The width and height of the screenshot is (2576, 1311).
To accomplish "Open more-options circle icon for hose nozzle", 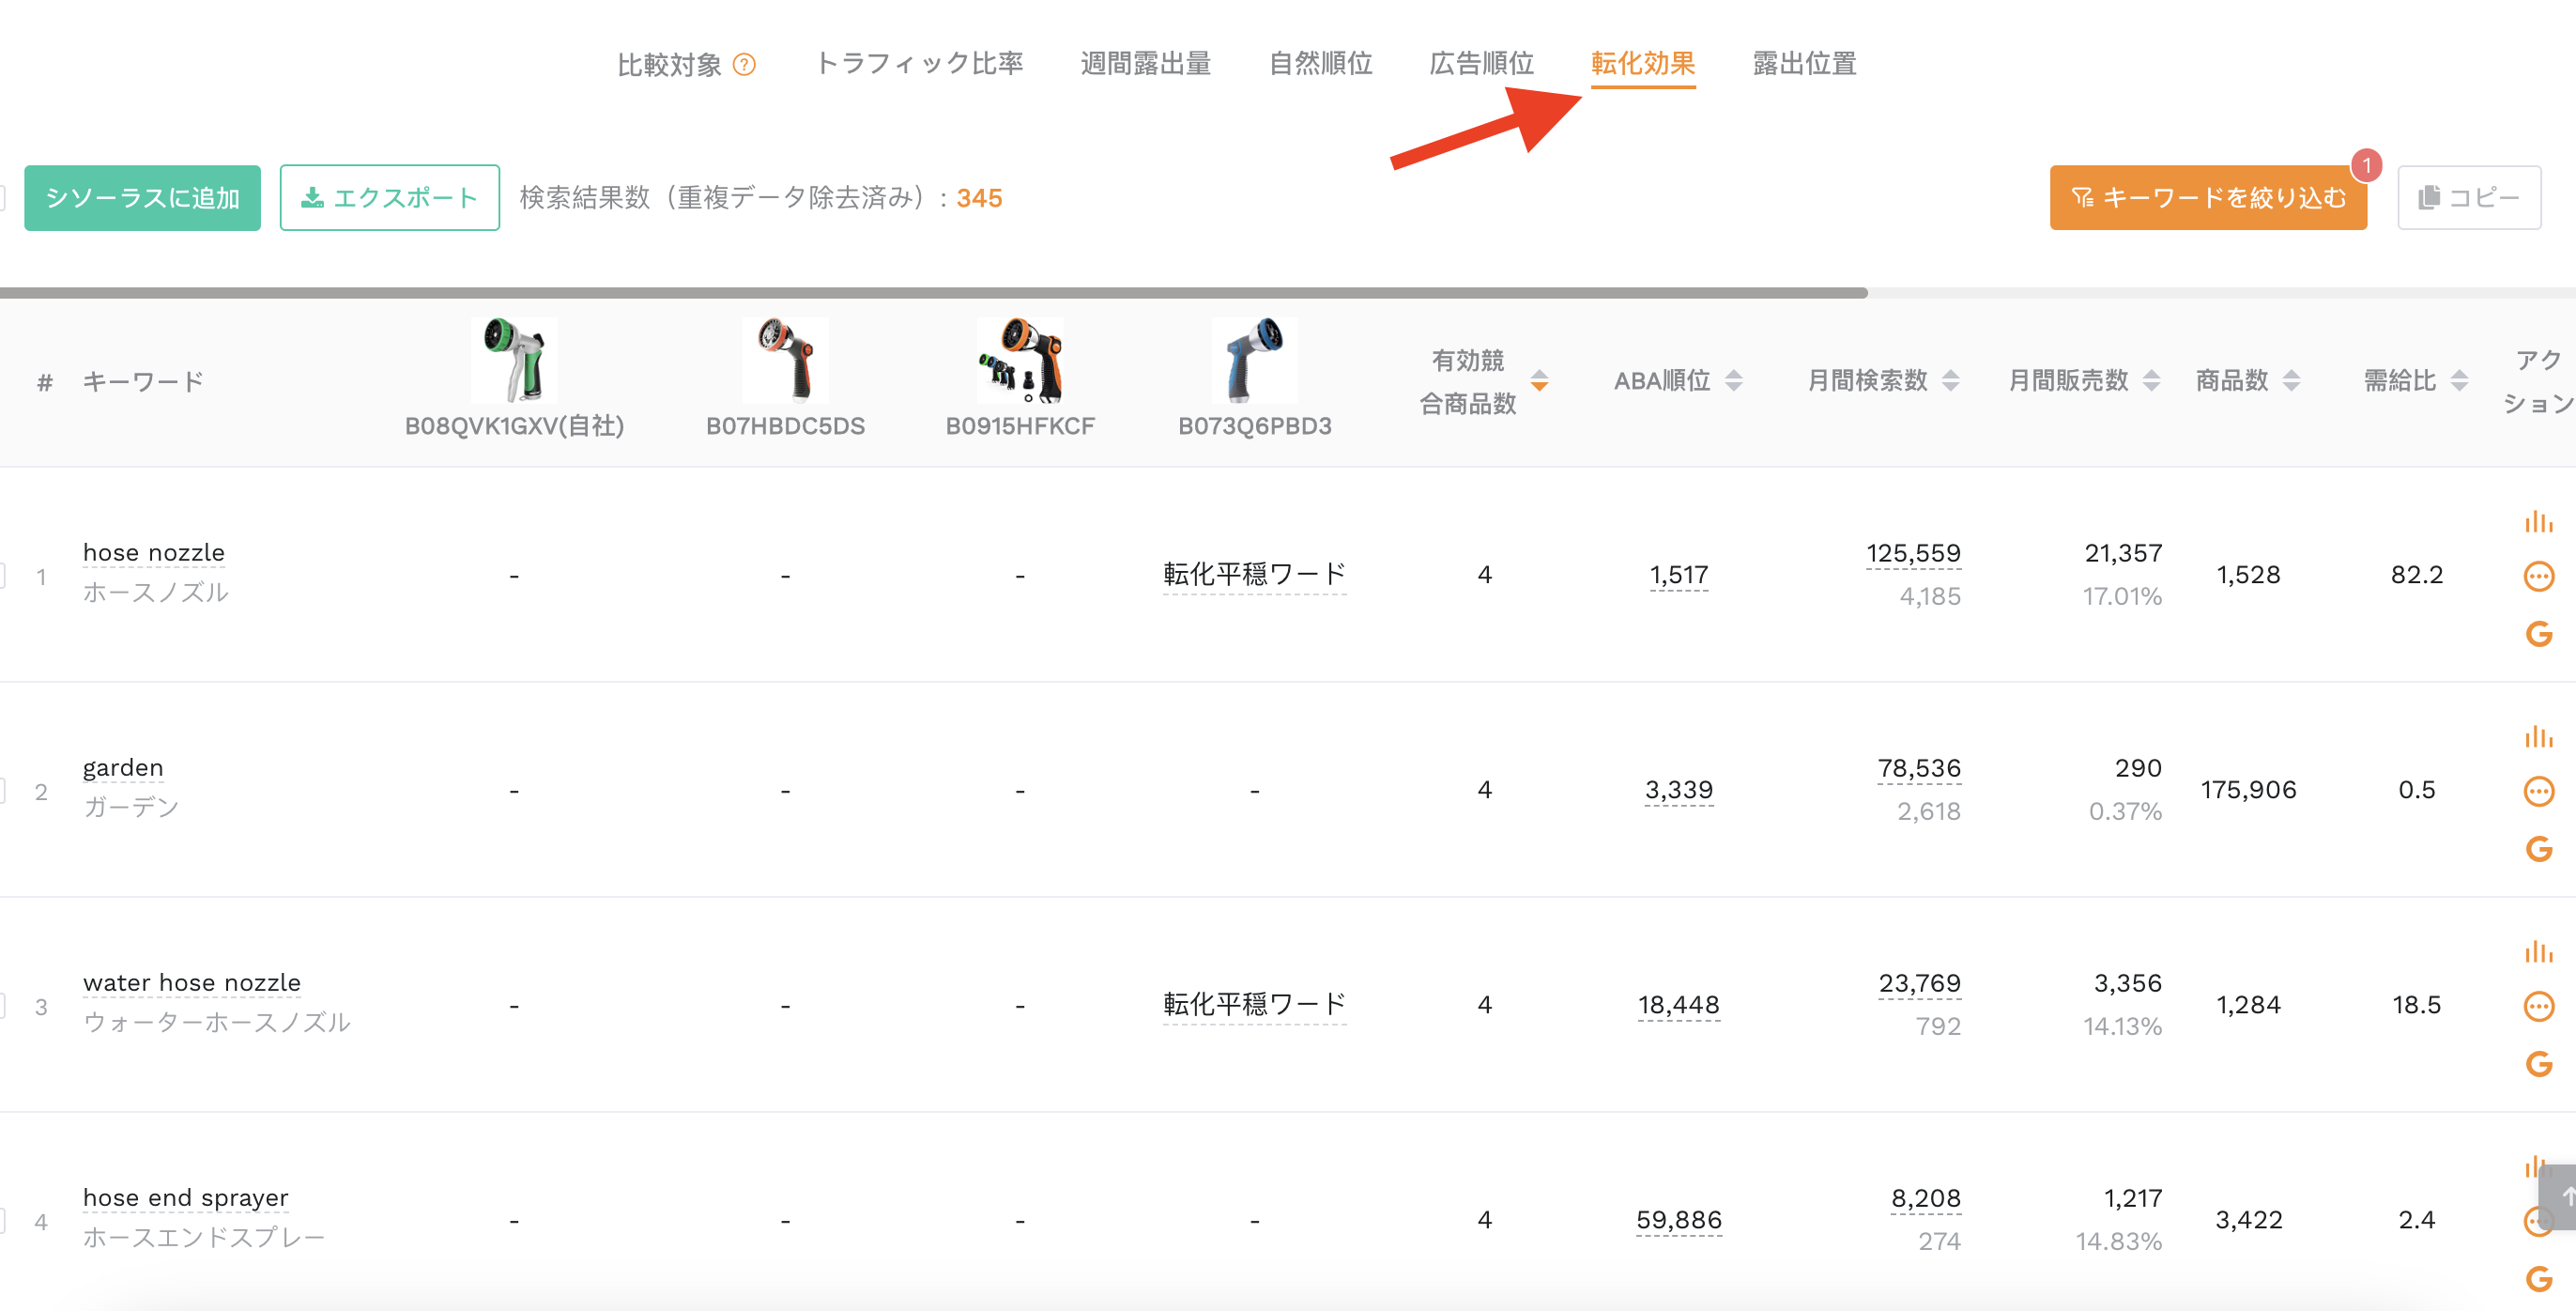I will pyautogui.click(x=2538, y=576).
